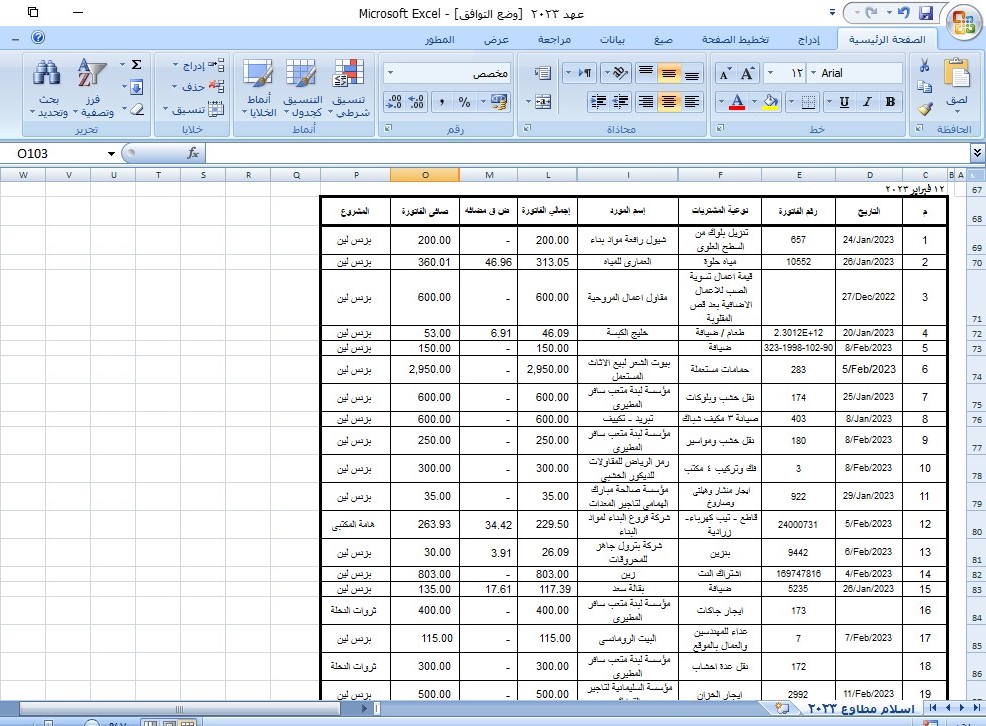
Task: Apply comma style format
Action: pyautogui.click(x=441, y=102)
